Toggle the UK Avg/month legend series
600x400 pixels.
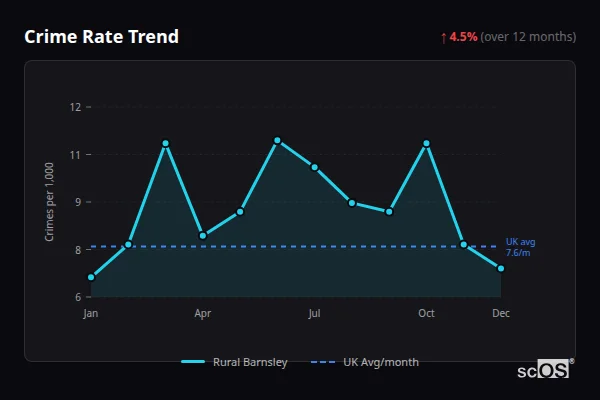380,362
